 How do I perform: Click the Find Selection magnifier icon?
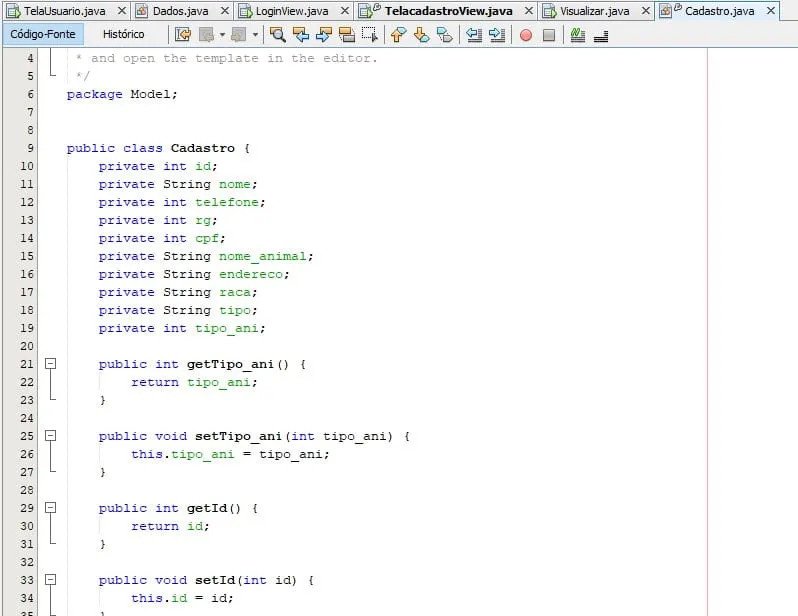(x=277, y=35)
